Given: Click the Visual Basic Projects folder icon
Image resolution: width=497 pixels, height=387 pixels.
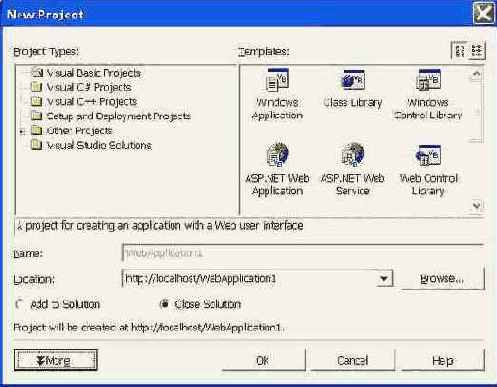Looking at the screenshot, I should (x=37, y=73).
